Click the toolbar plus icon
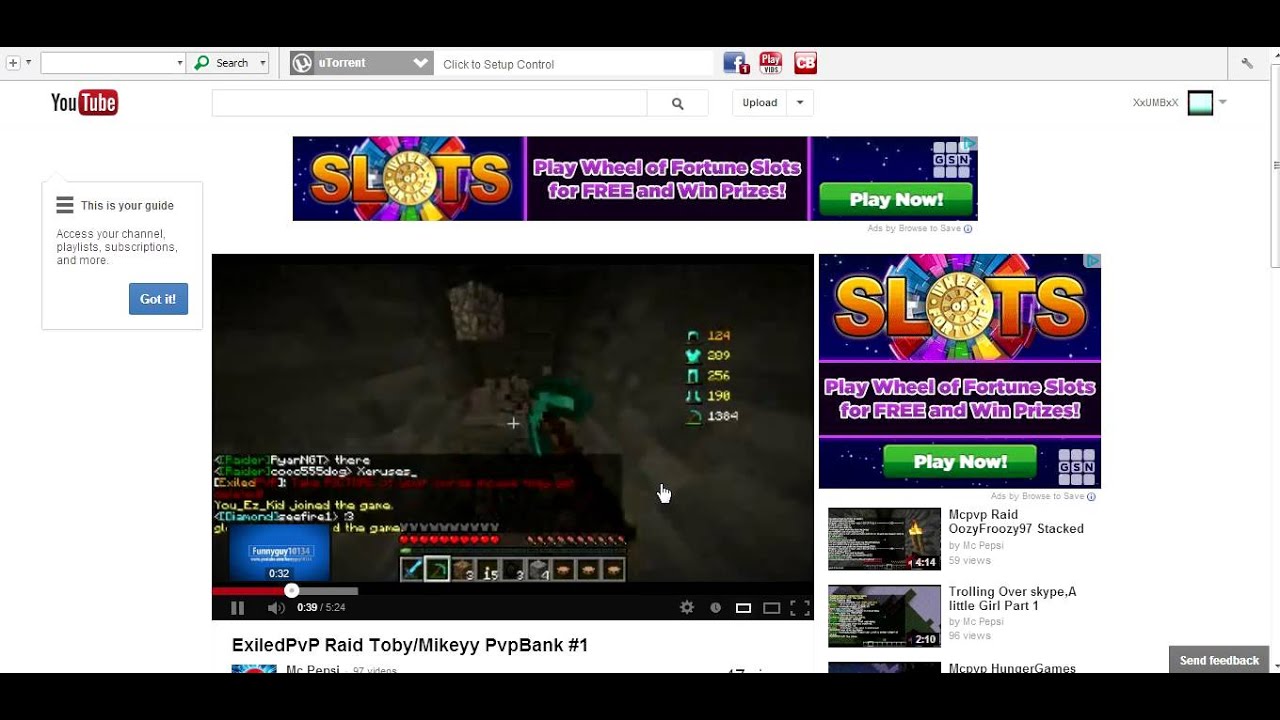The image size is (1280, 720). 13,63
